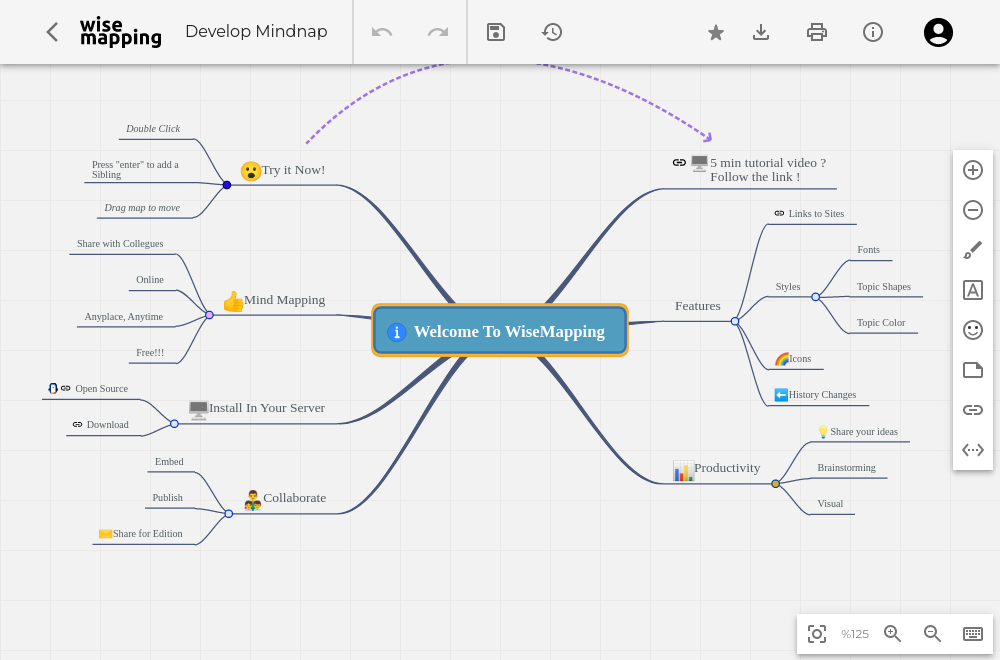Open link icon on tutorial video topic

click(x=679, y=163)
